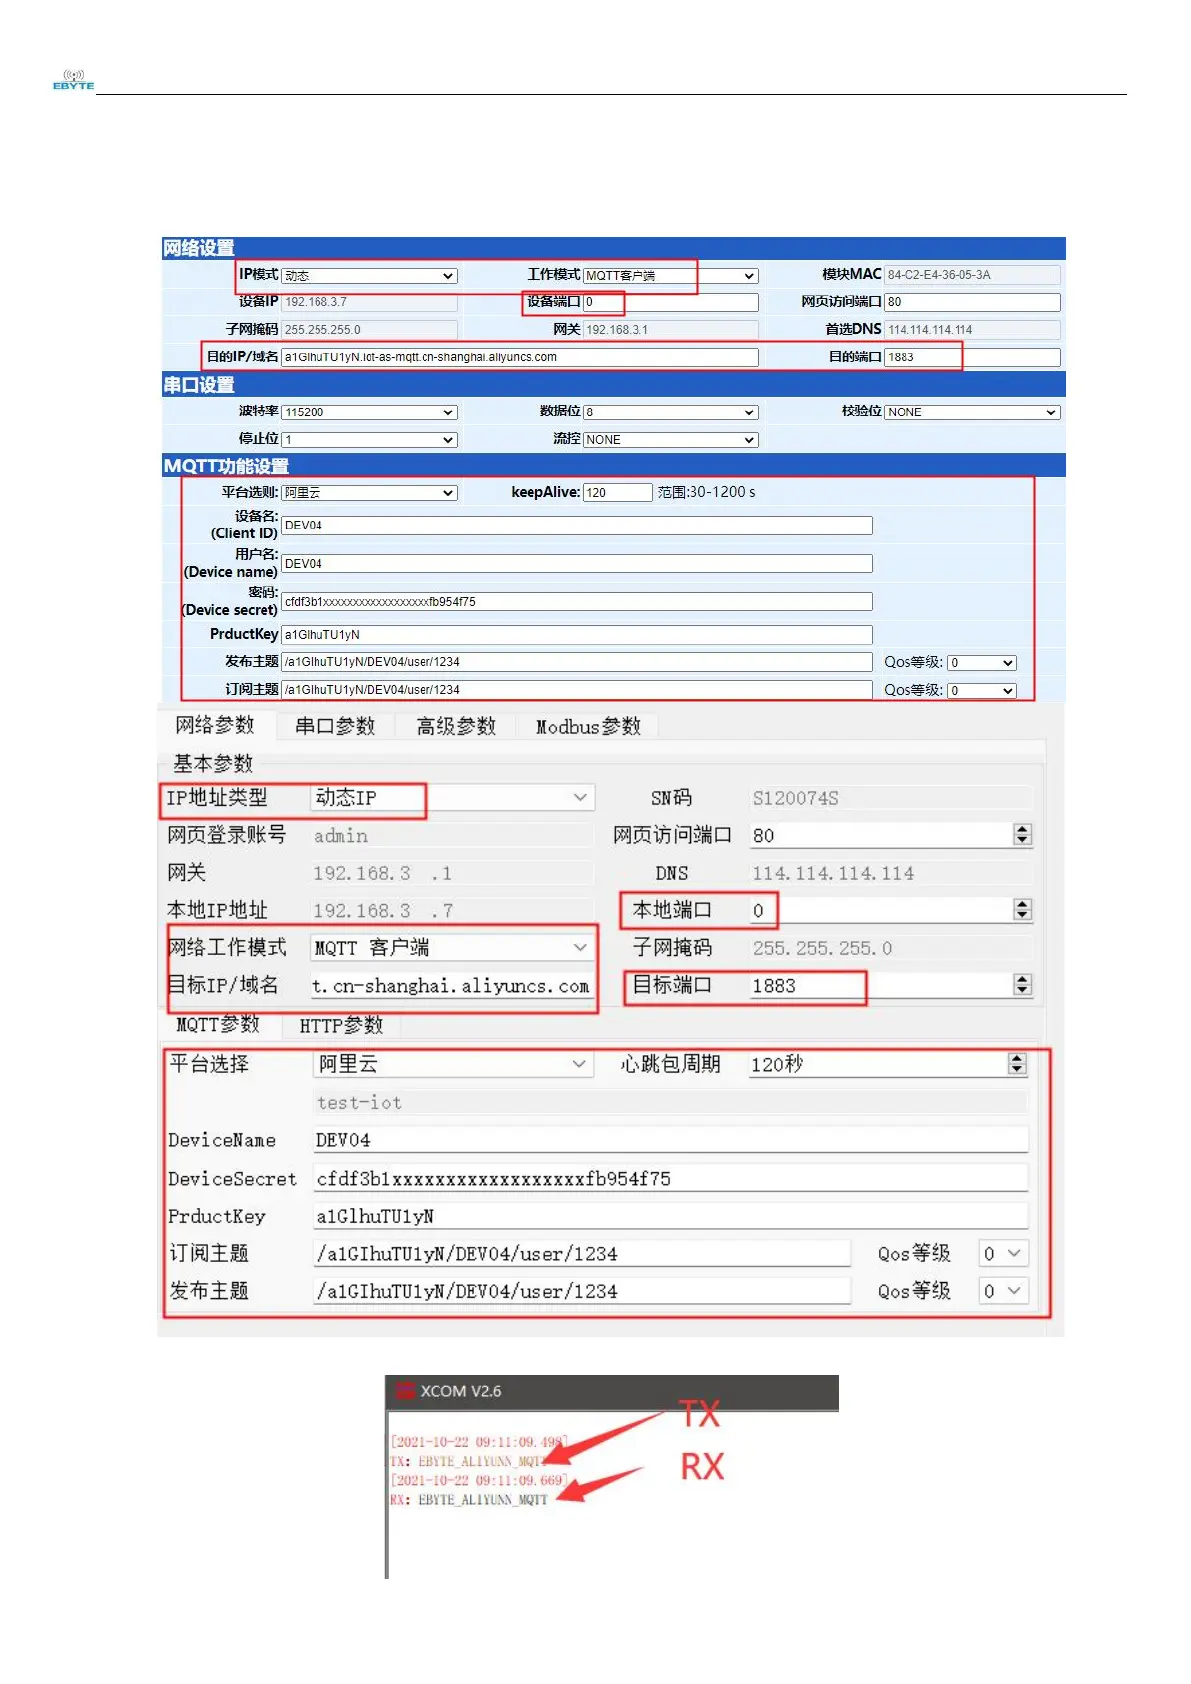Viewport: 1191px width, 1684px height.
Task: Click the web form 网页访问端口 input with 80
Action: click(x=972, y=302)
